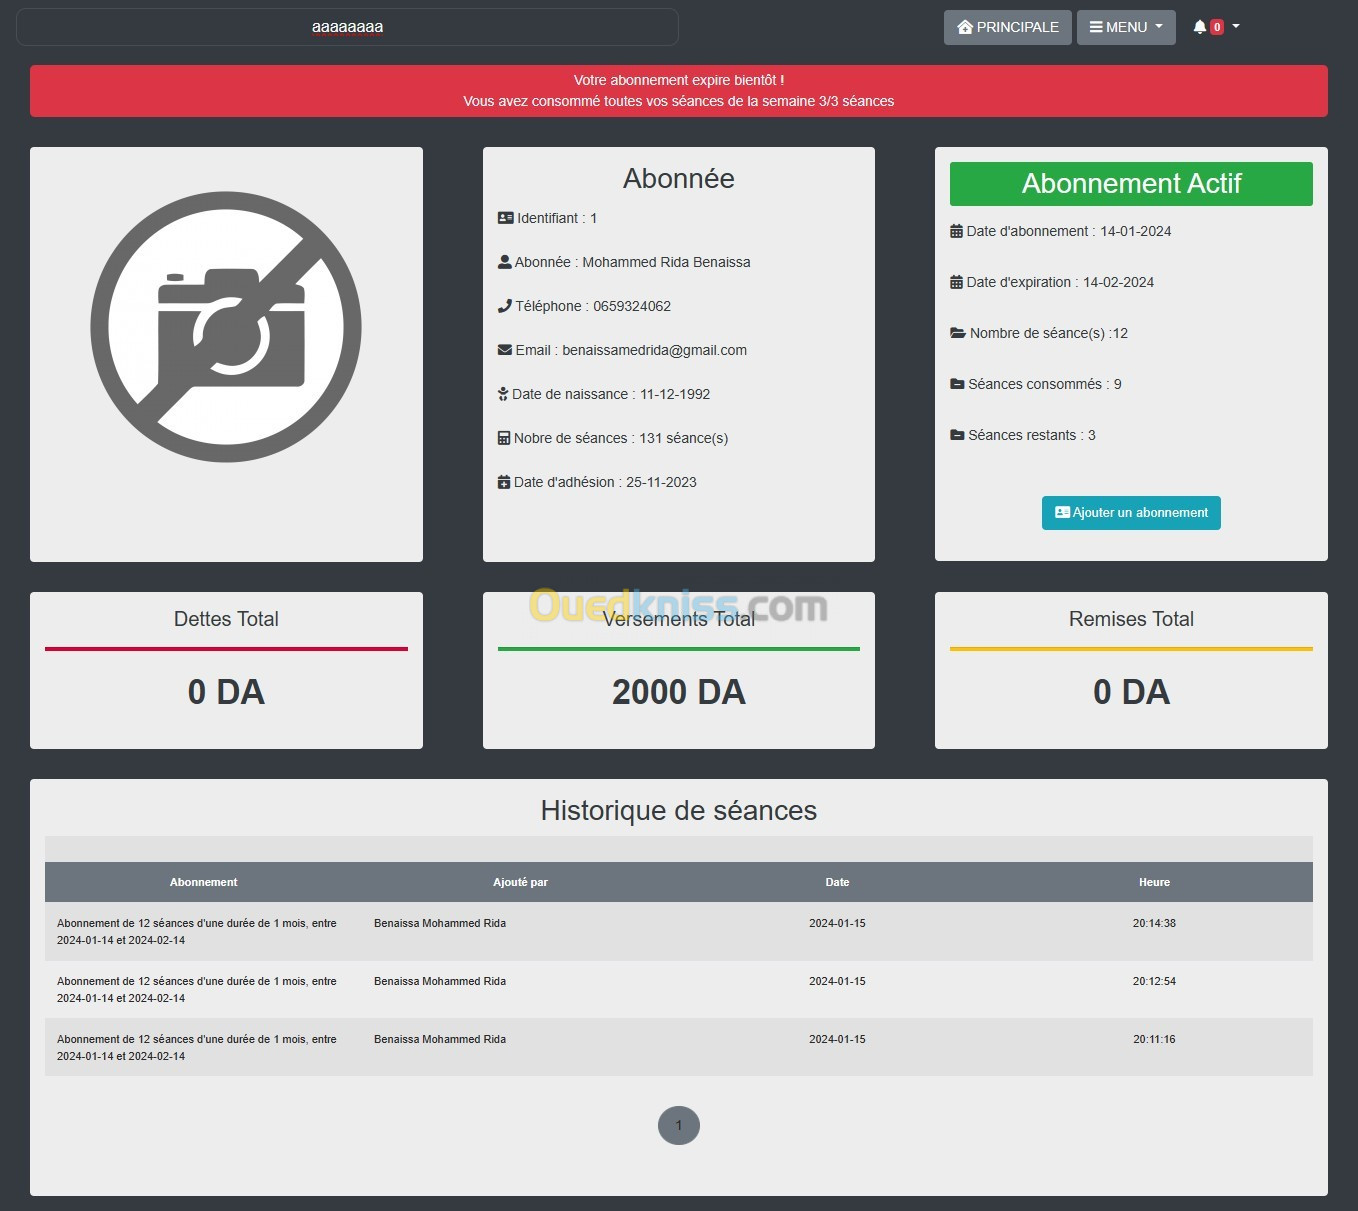Viewport: 1358px width, 1211px height.
Task: Click the home icon in PRINCIPALE button
Action: coord(965,27)
